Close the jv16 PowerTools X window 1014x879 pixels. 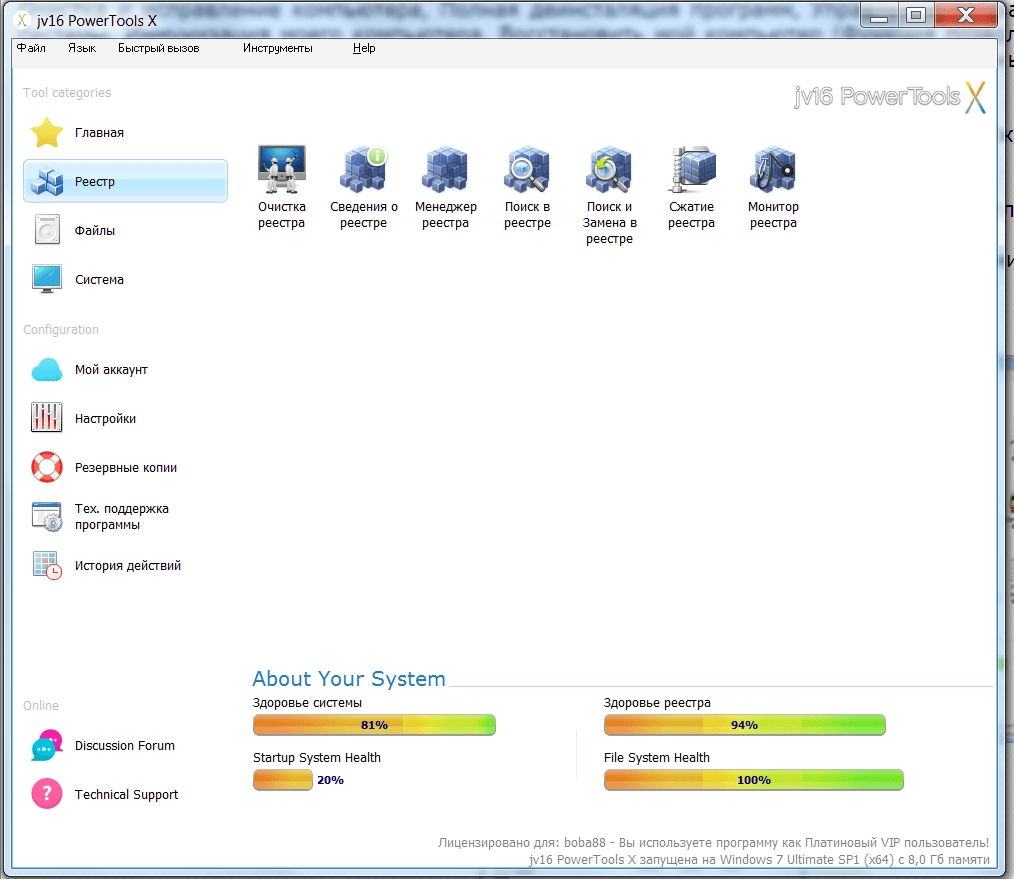pos(965,16)
